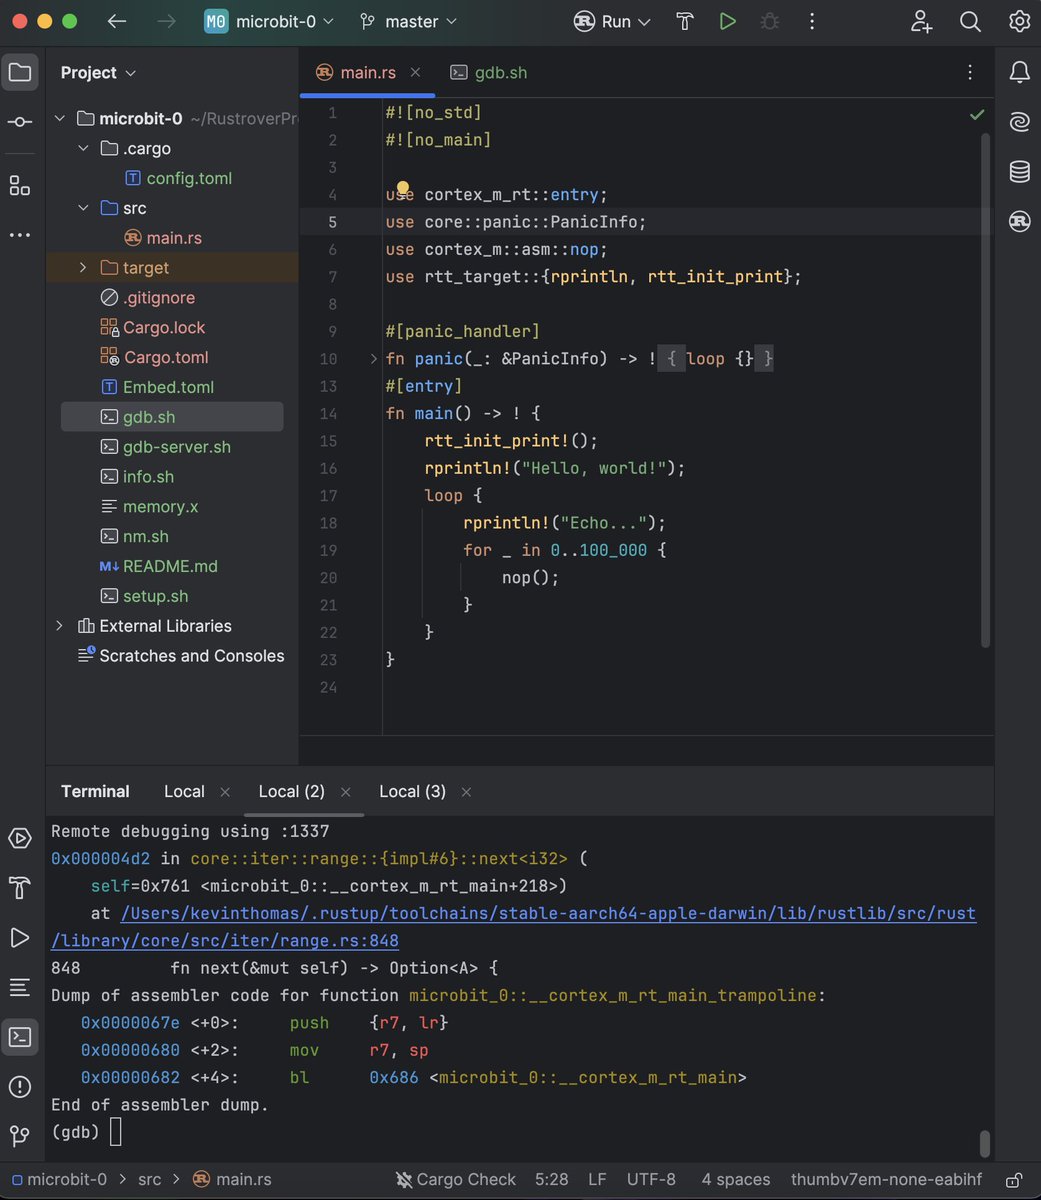Open the Run tool window icon
Screen dimensions: 1041x1200
(x=19, y=937)
